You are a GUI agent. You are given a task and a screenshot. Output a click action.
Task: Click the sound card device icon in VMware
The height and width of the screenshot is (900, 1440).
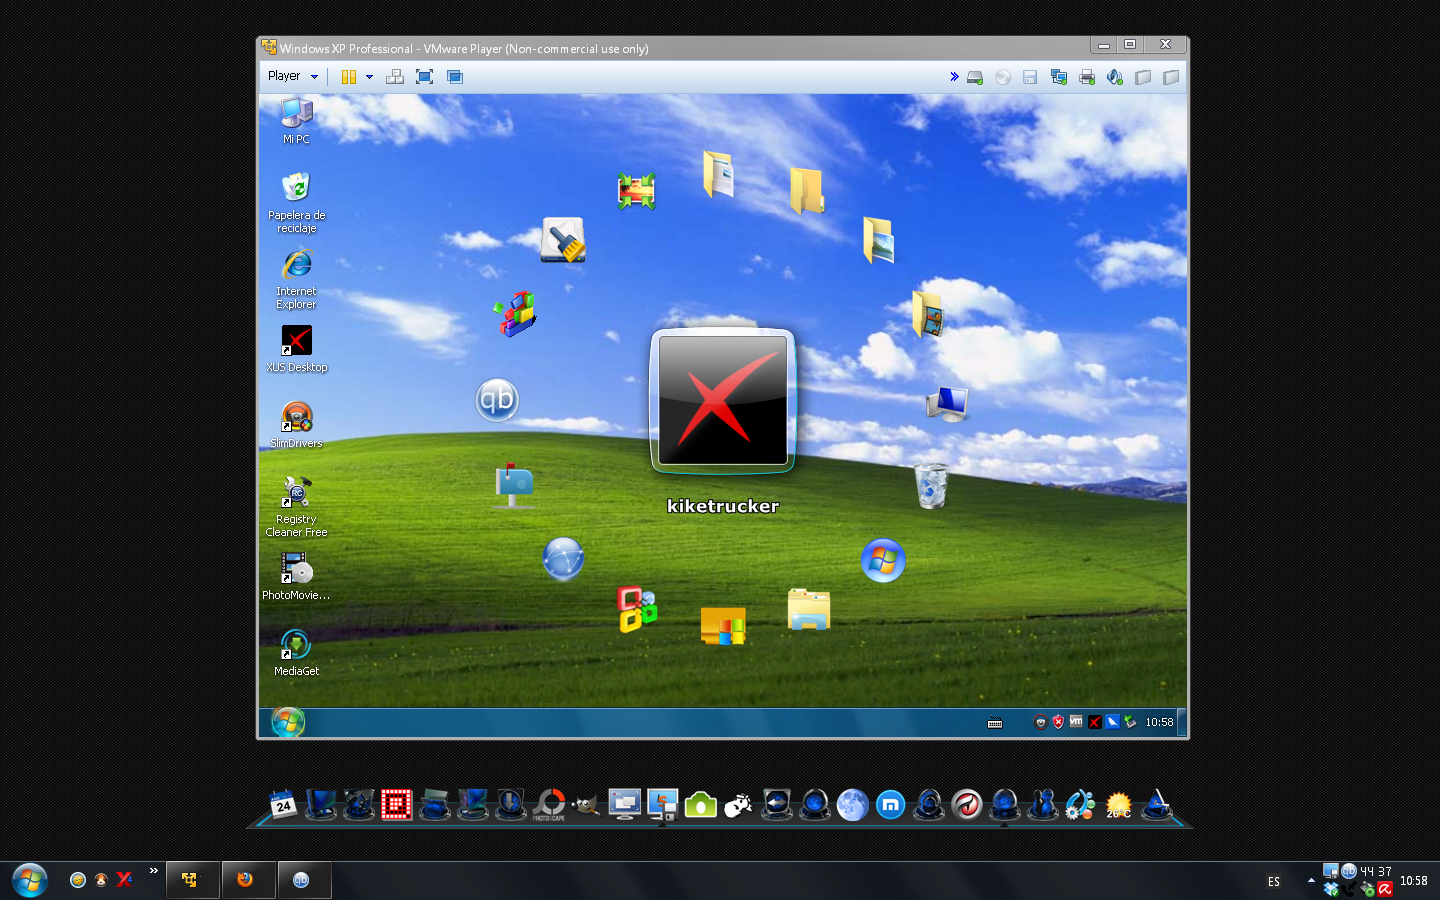click(1115, 77)
